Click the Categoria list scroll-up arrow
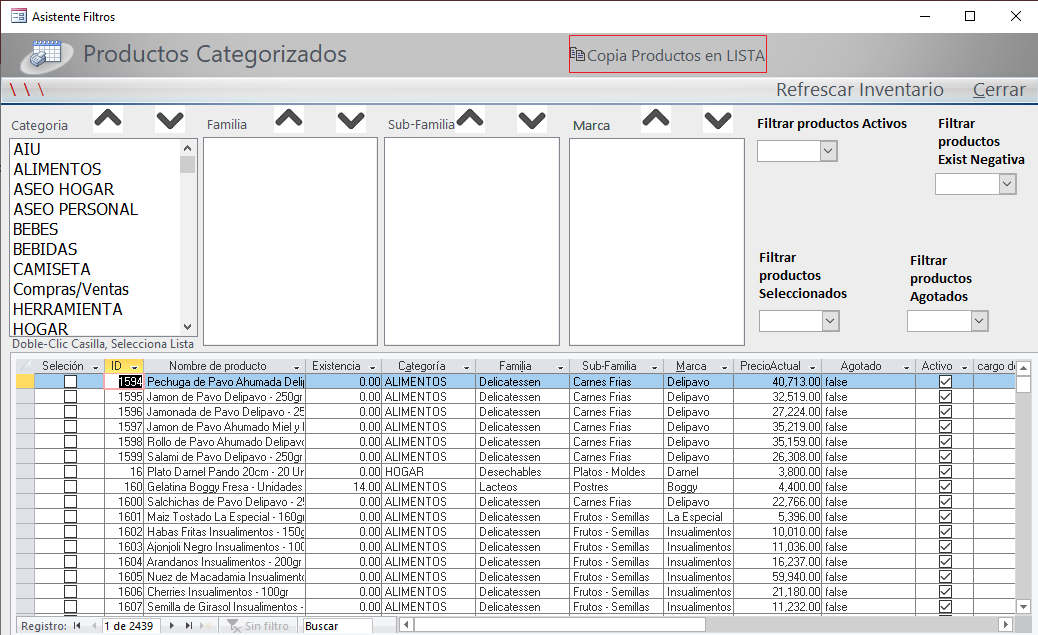The height and width of the screenshot is (635, 1038). pyautogui.click(x=187, y=148)
